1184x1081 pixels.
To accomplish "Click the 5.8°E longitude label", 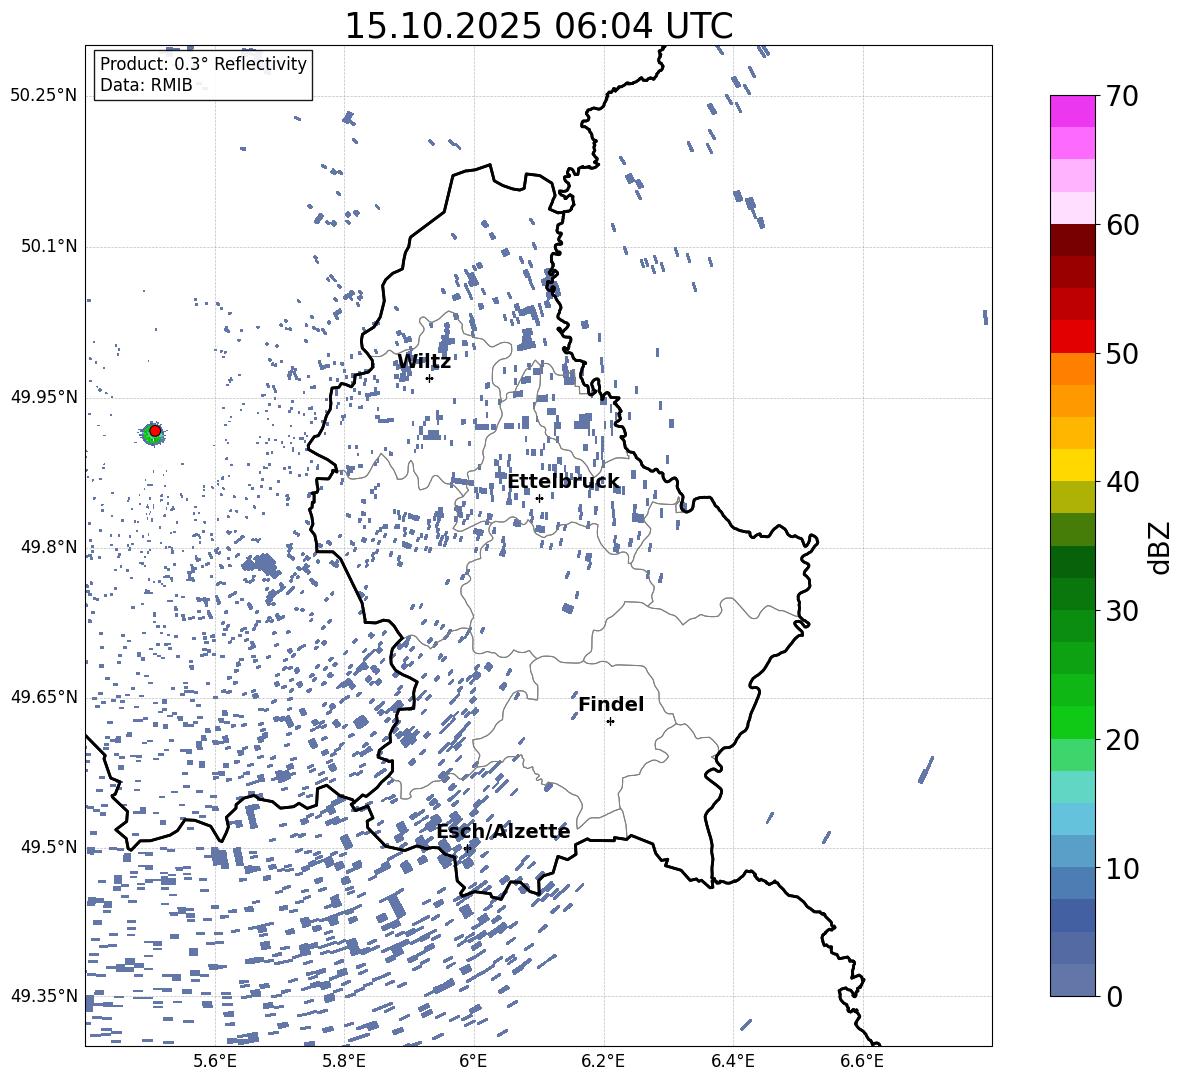I will click(344, 1061).
